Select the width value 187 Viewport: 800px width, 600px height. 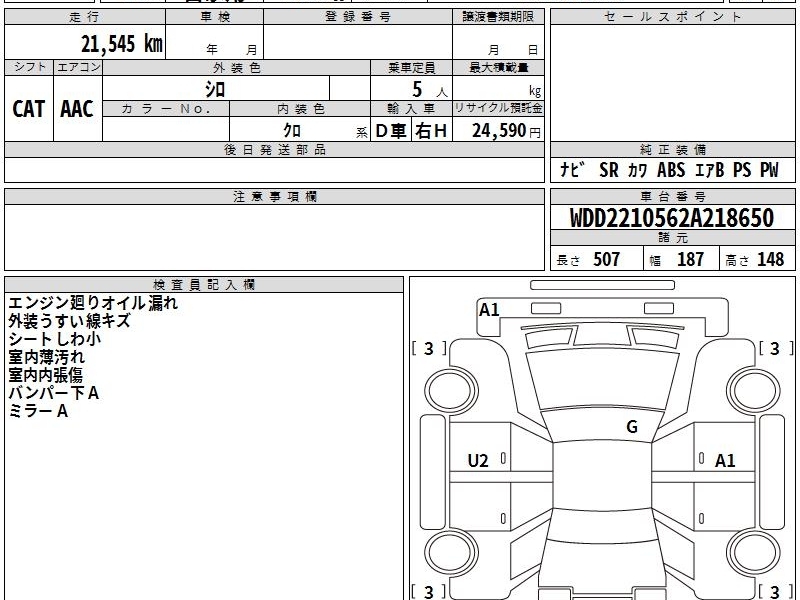tap(690, 260)
